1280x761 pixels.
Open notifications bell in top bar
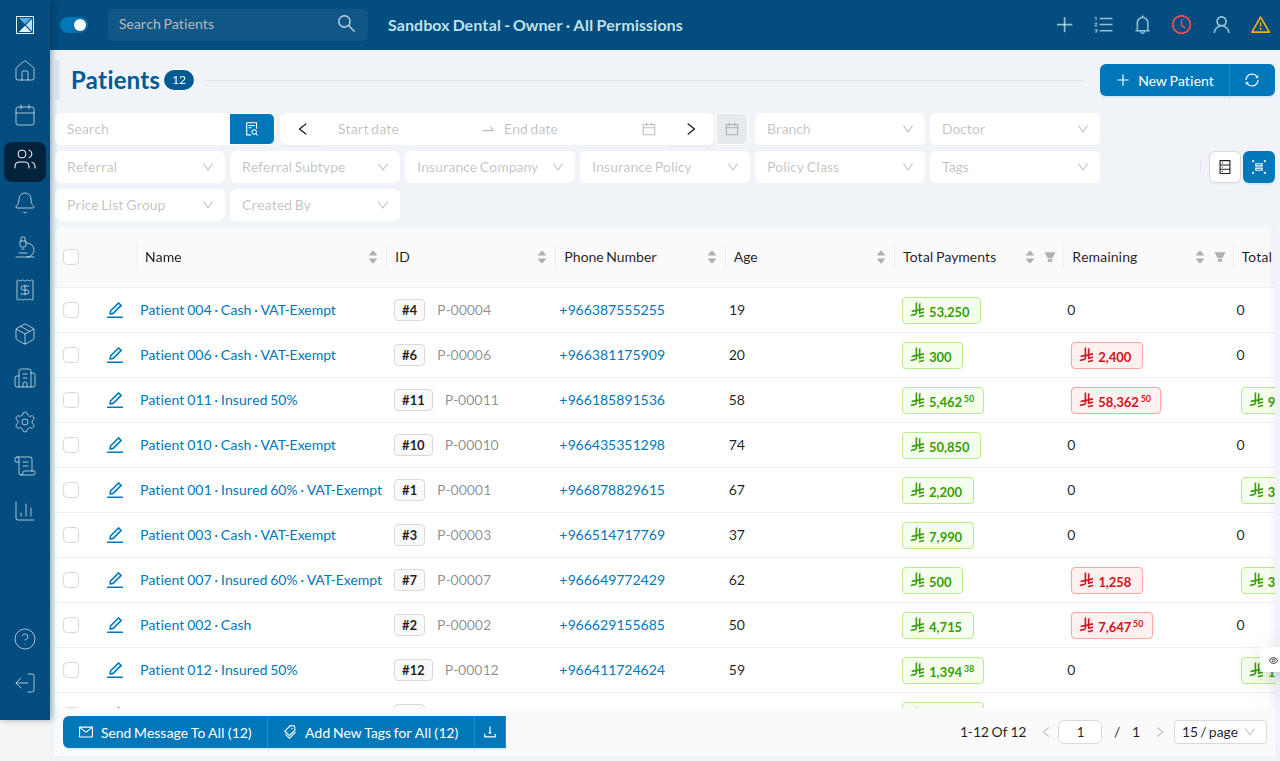point(1143,25)
